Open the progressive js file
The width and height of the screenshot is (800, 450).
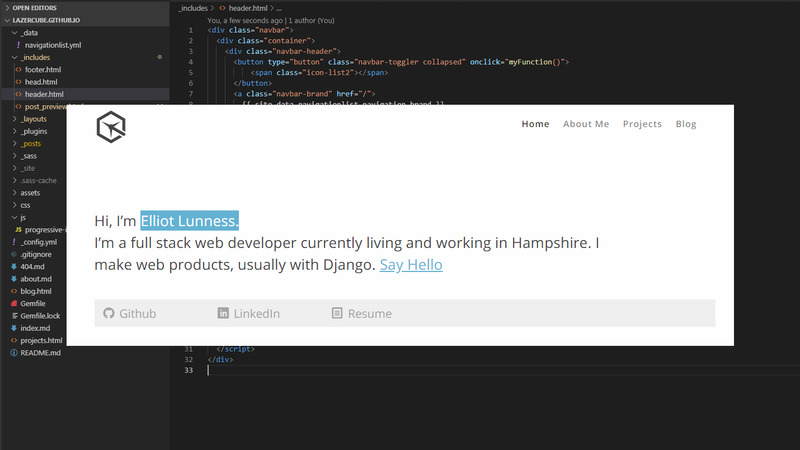45,230
